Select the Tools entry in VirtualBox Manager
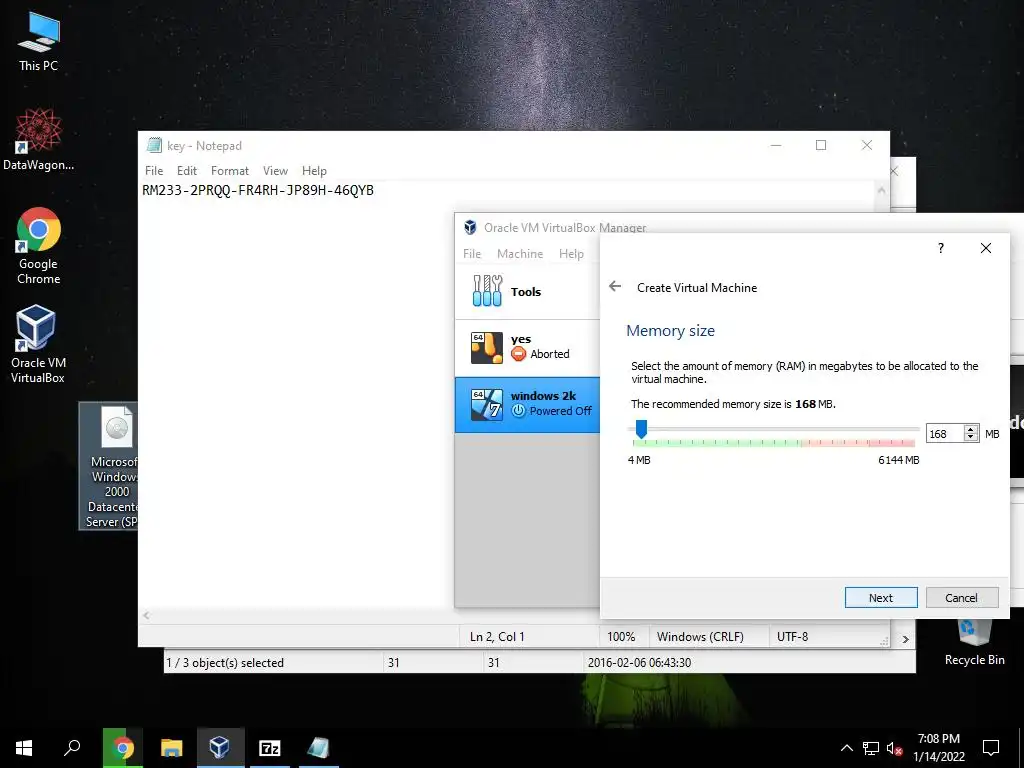 [x=527, y=291]
